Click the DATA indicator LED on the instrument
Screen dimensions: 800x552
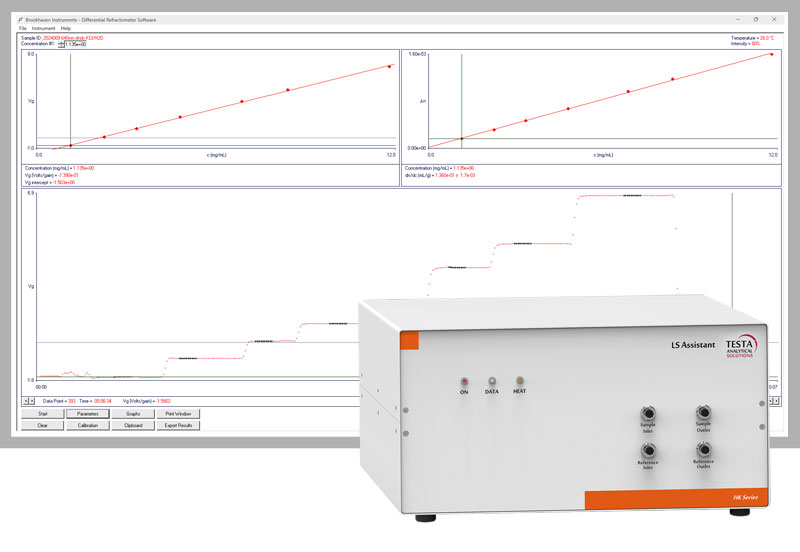[x=492, y=381]
